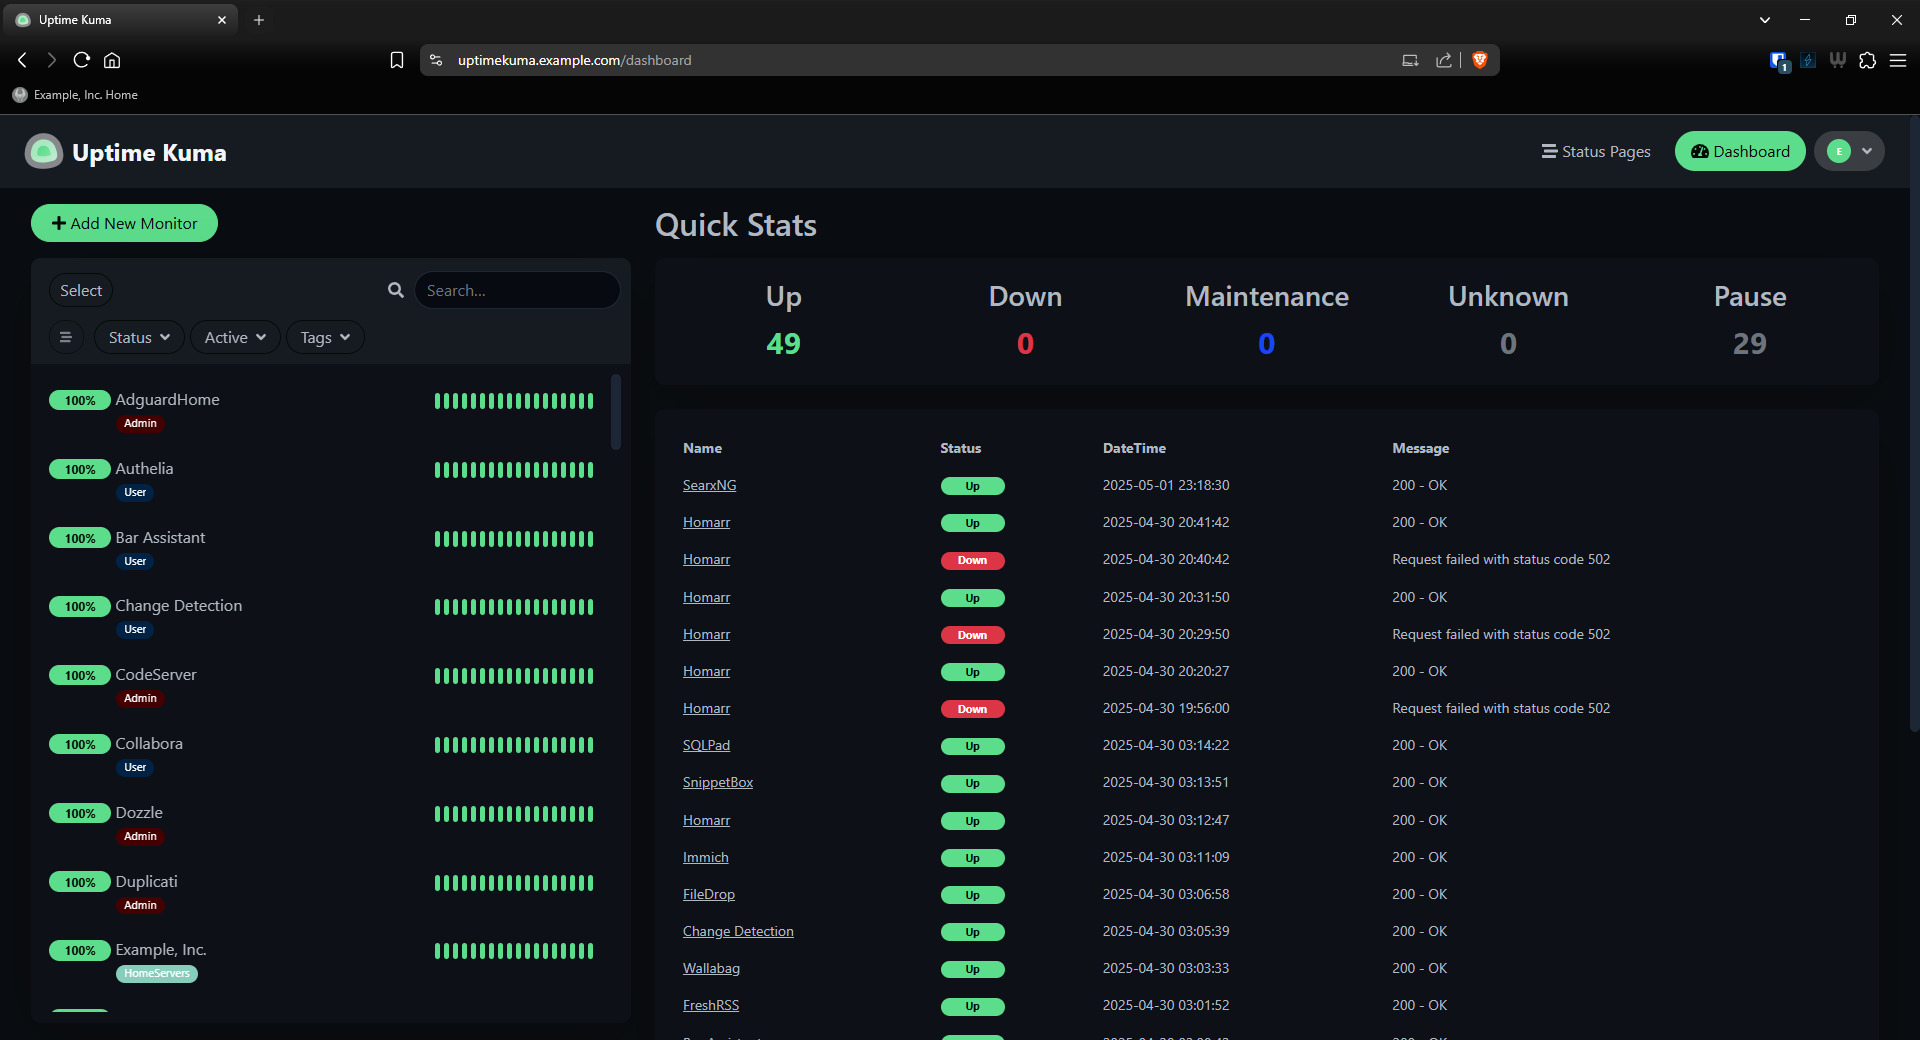
Task: Click the monitor list vertical scrollbar
Action: 616,412
